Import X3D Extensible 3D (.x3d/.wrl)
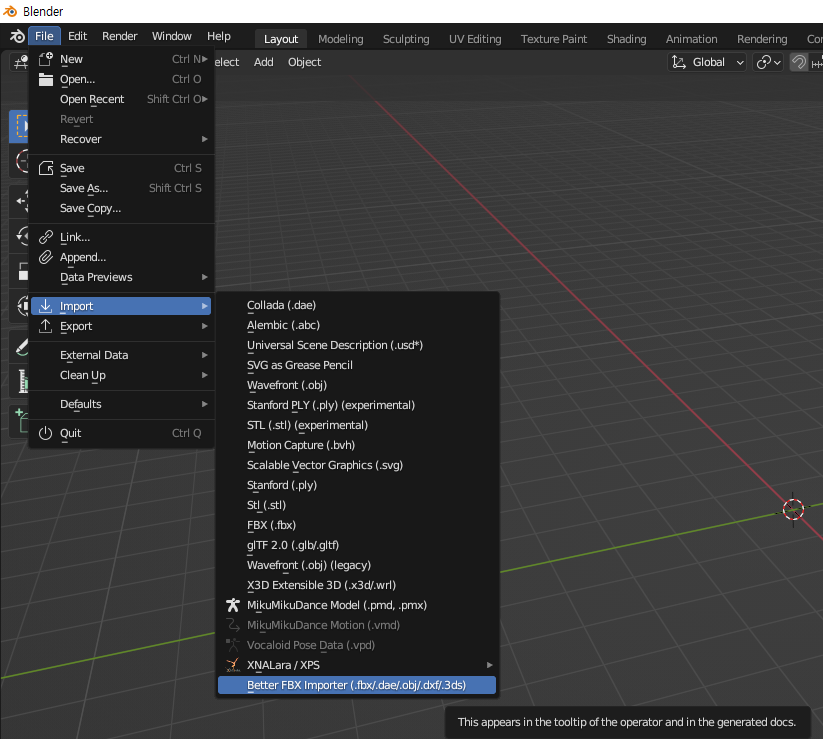 (357, 585)
